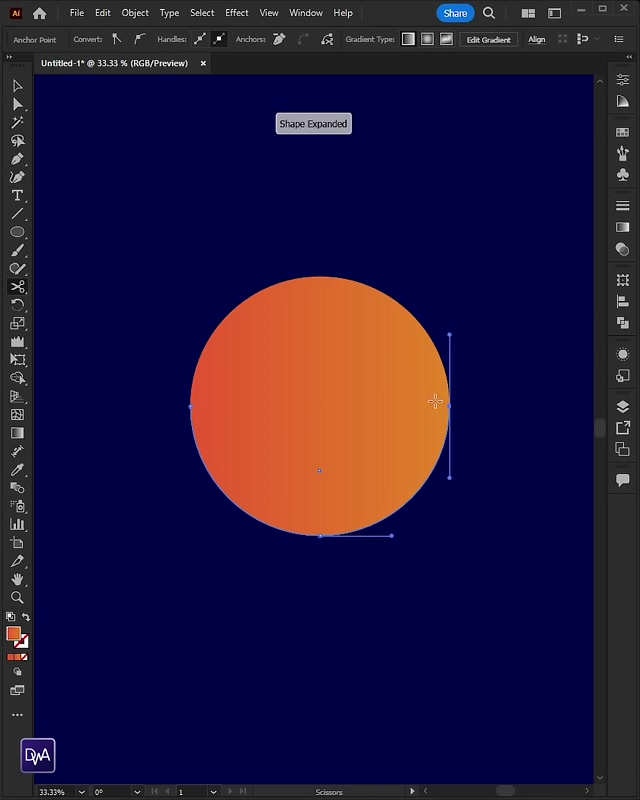Click the Edit Gradient button
This screenshot has width=640, height=800.
[x=489, y=39]
